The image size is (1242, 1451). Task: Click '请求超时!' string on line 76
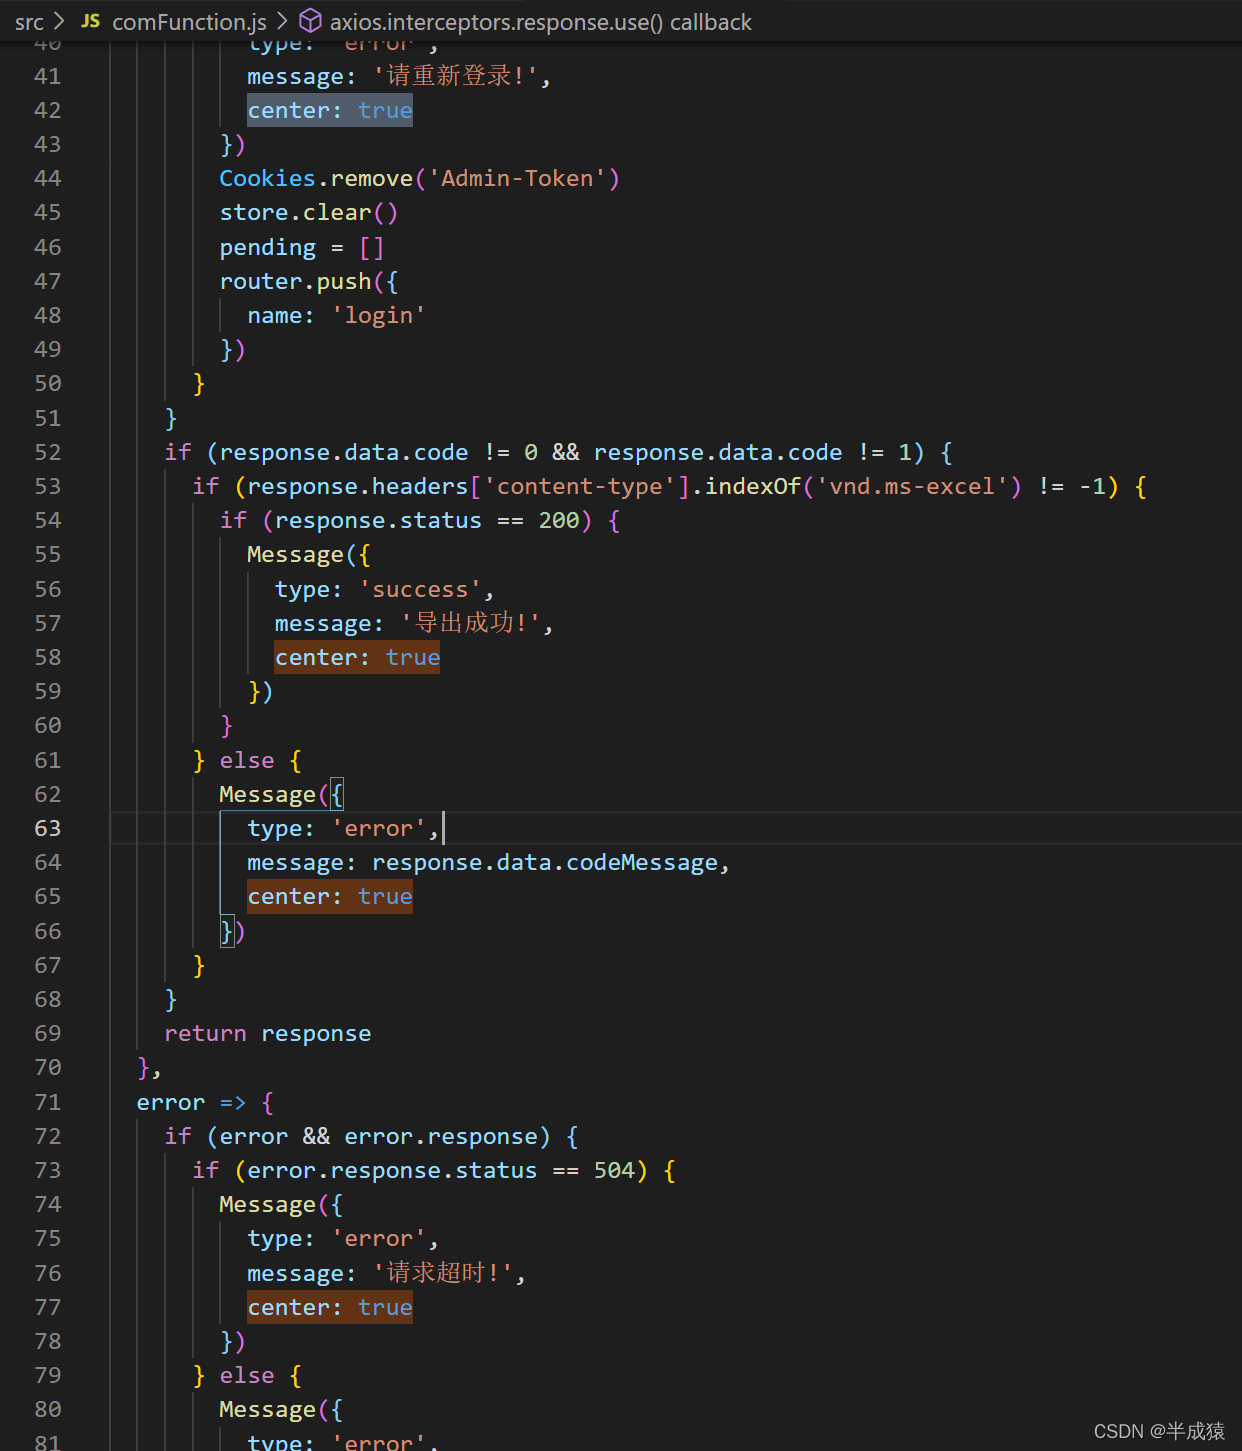point(443,1273)
